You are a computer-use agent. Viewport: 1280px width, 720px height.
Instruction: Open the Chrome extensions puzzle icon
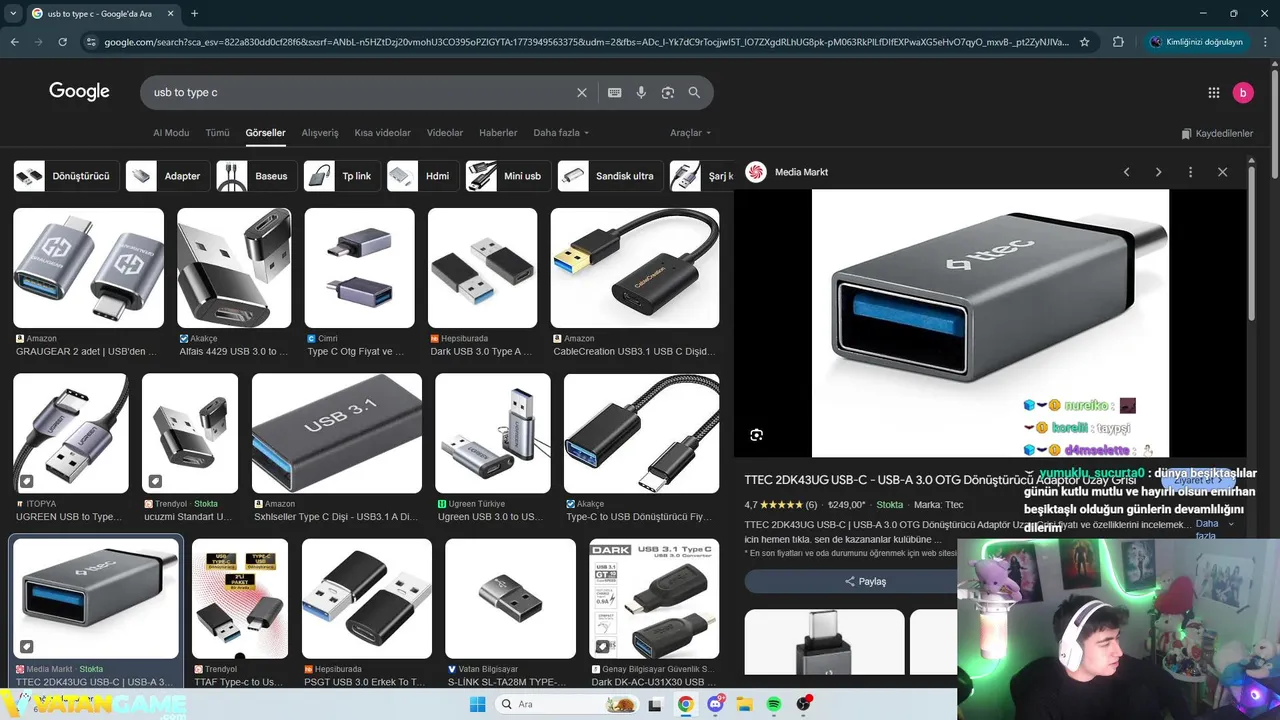1118,42
